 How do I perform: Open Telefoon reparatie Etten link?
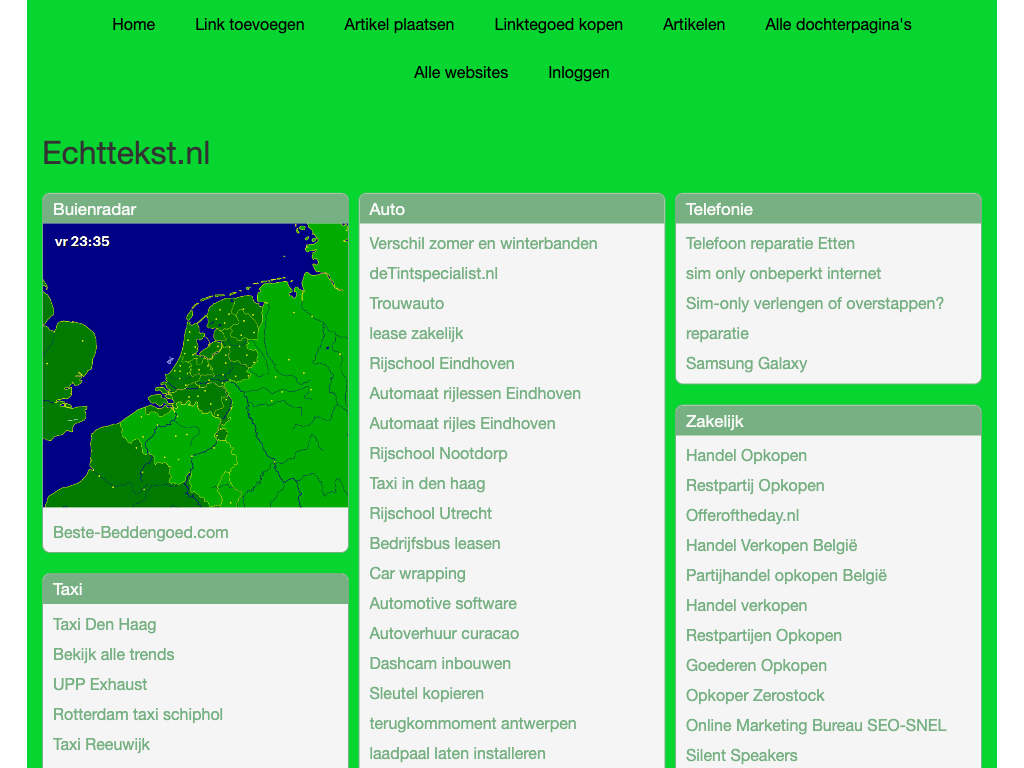[770, 243]
